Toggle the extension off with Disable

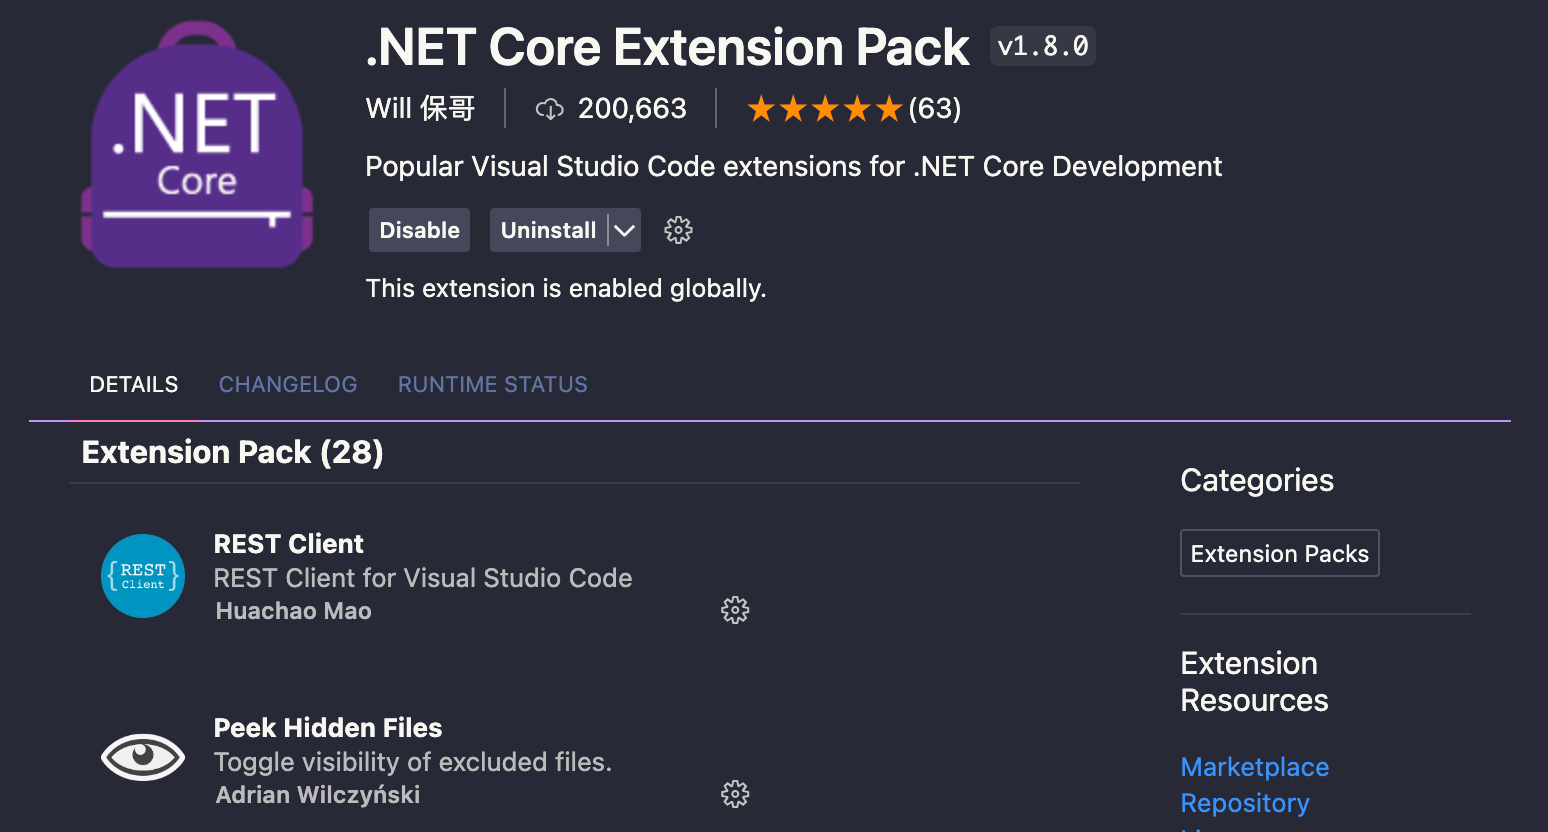tap(419, 230)
